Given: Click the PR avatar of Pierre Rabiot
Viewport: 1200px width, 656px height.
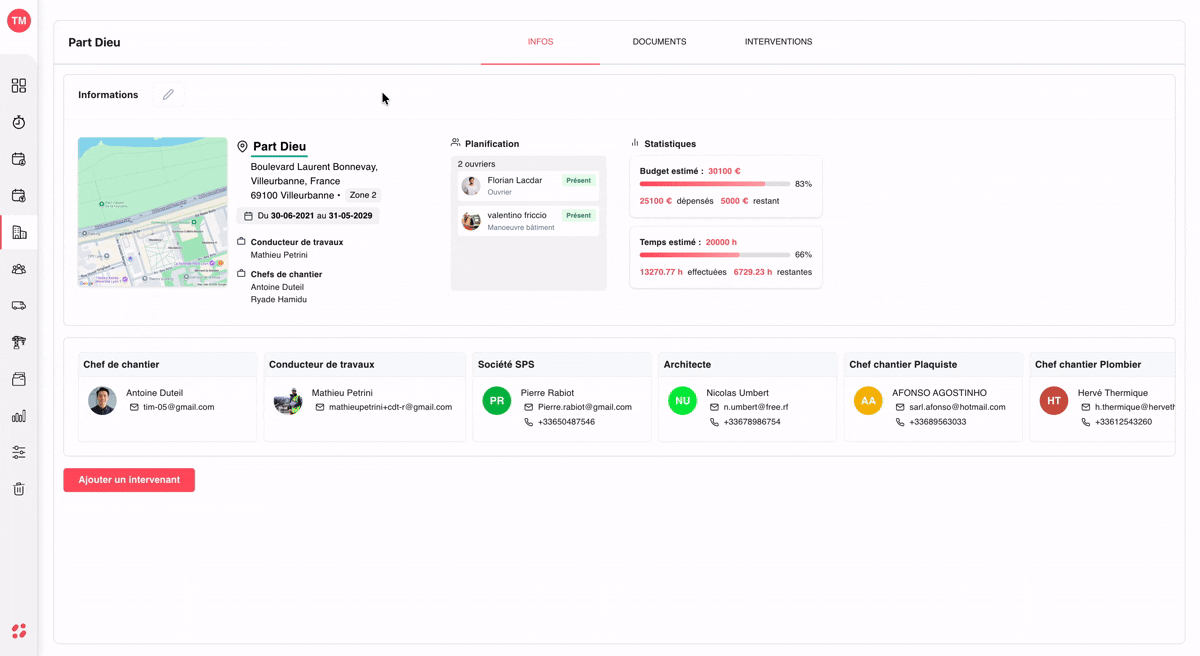Looking at the screenshot, I should [x=497, y=401].
